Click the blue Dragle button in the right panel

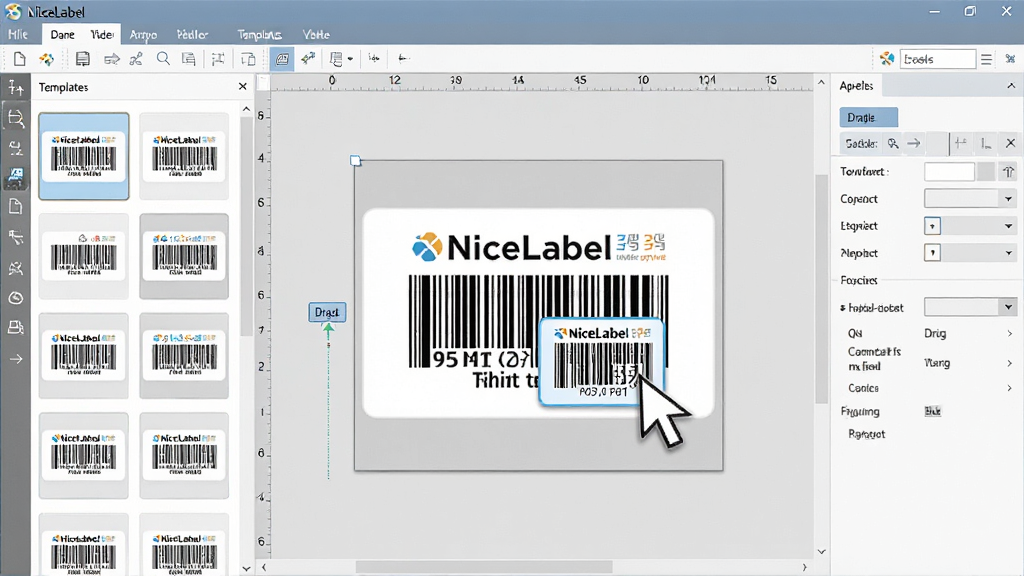[x=869, y=118]
